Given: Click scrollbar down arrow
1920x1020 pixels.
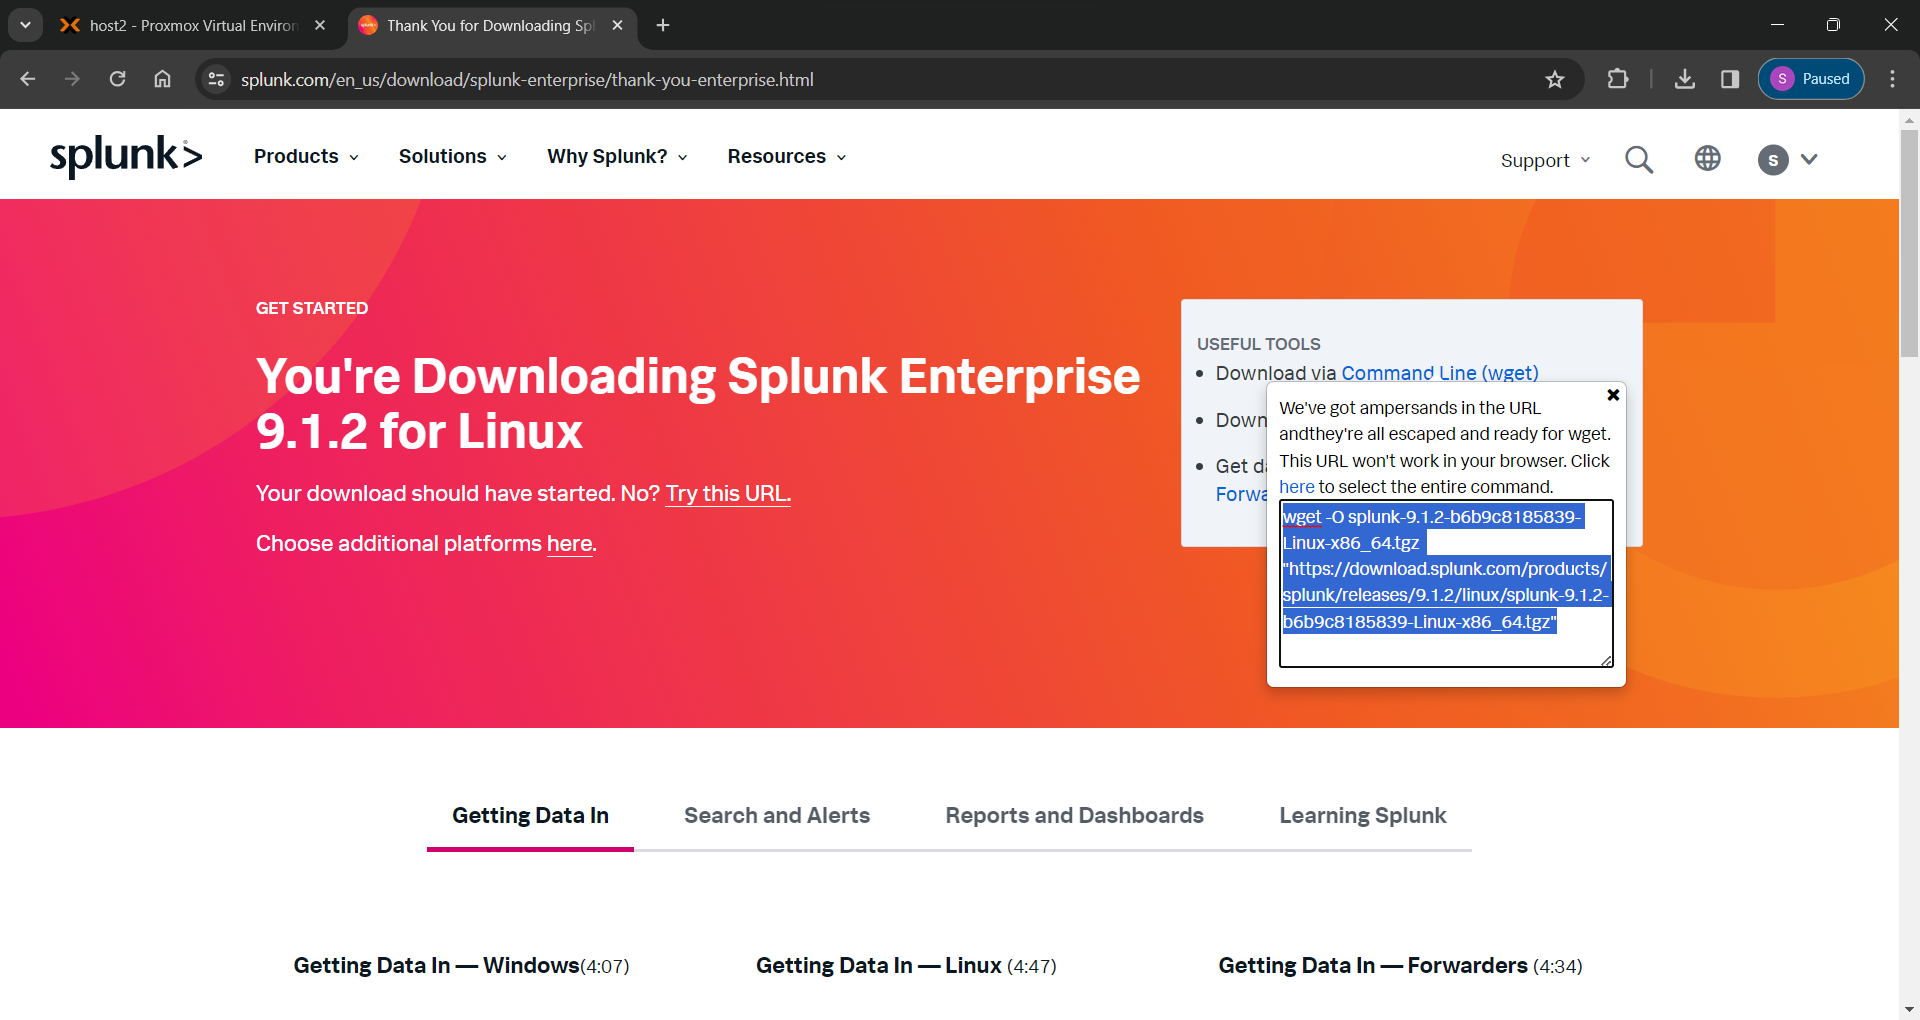Looking at the screenshot, I should pos(1909,1009).
